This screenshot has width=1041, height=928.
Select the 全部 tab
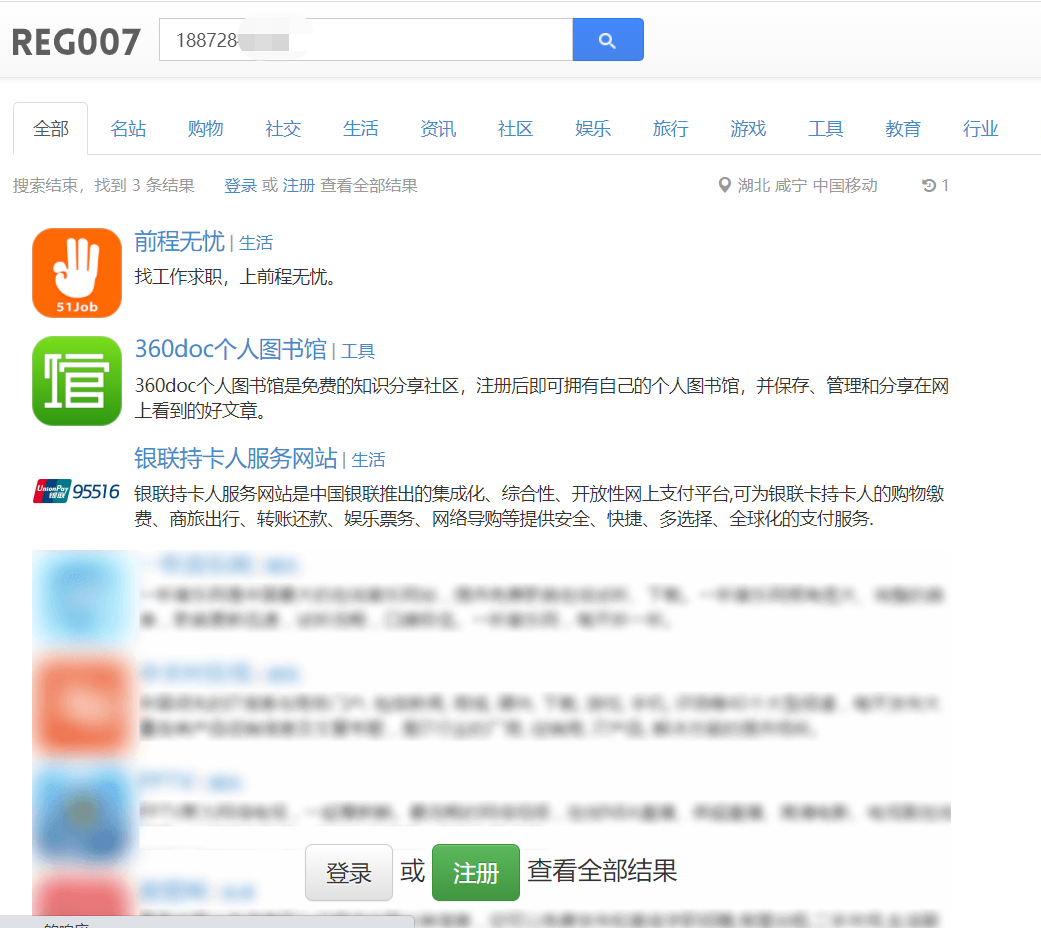pos(50,128)
